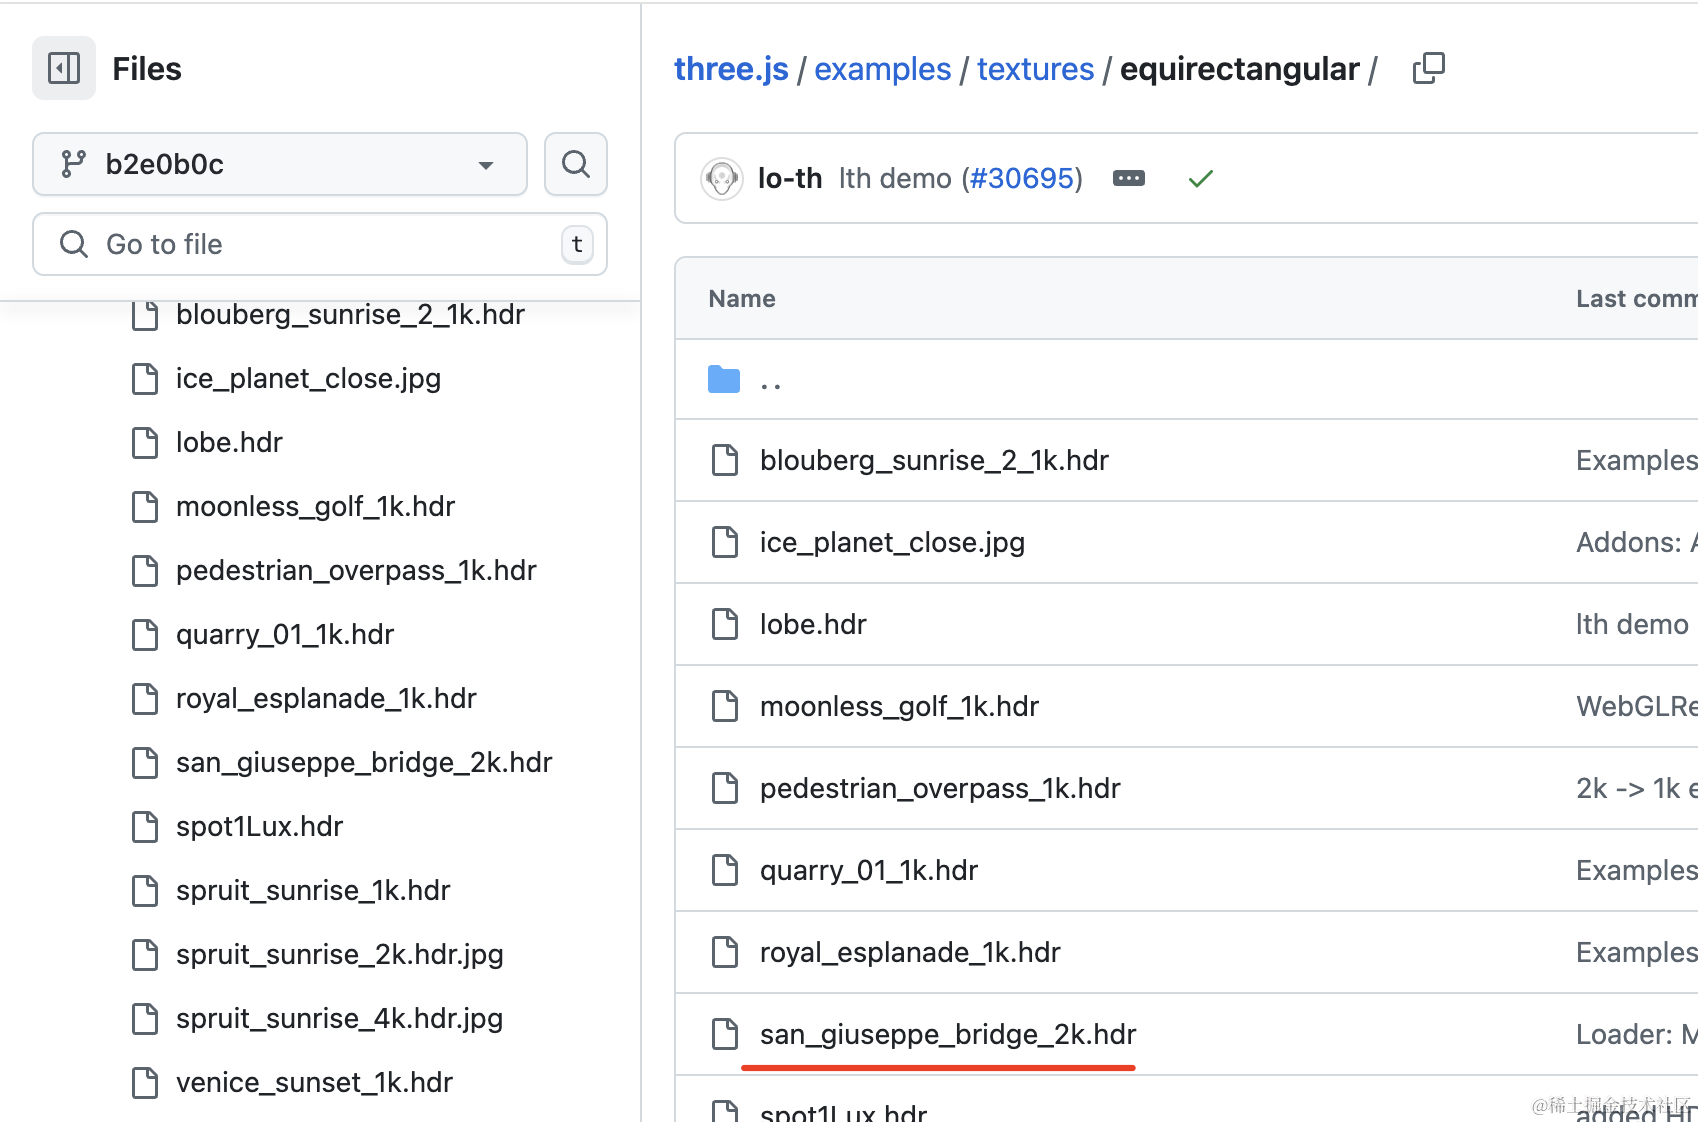Click file icon beside lobe.hdr in sidebar
The image size is (1698, 1122).
(145, 442)
